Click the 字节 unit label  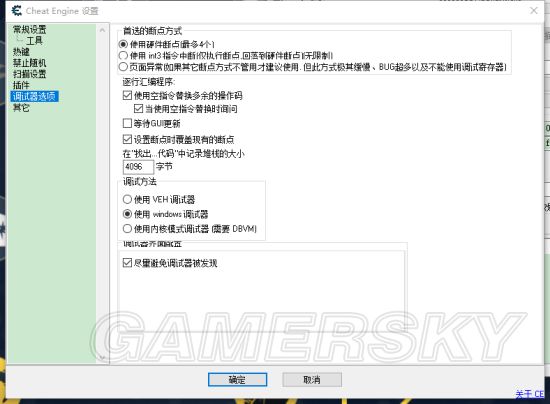click(164, 166)
